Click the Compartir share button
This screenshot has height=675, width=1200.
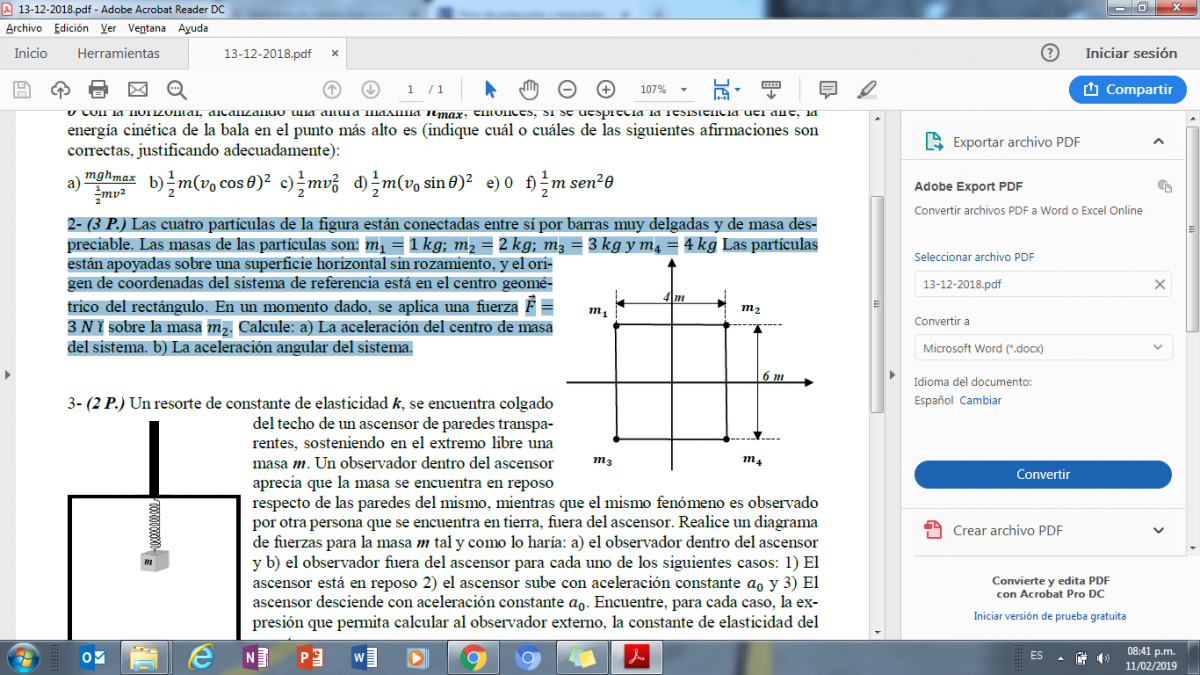pos(1127,89)
